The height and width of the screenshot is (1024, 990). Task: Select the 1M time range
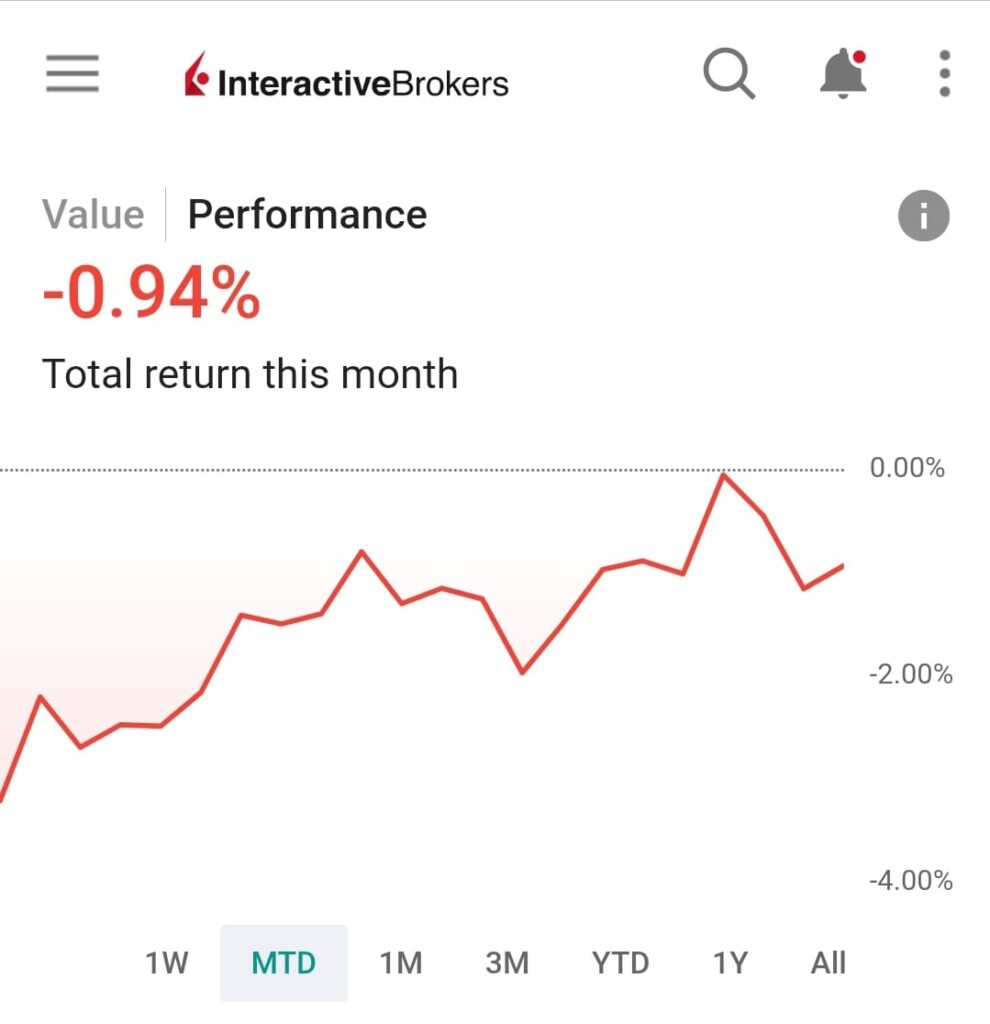point(401,963)
